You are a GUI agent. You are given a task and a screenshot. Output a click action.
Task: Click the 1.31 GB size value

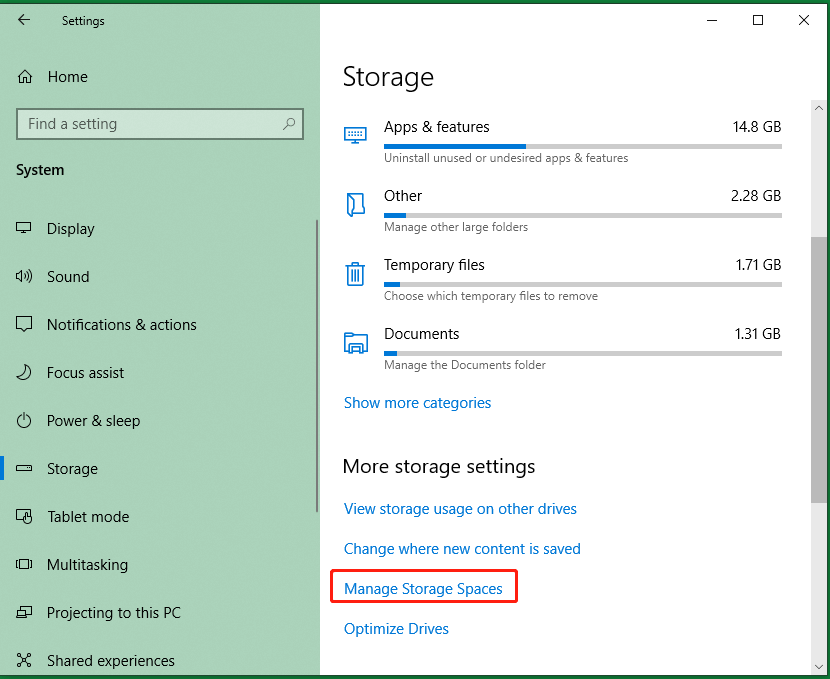[x=757, y=334]
